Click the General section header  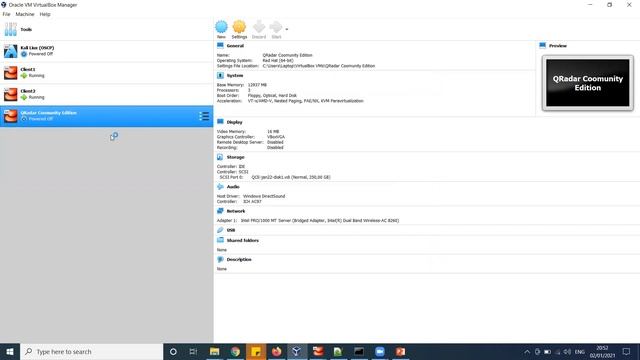(x=235, y=46)
